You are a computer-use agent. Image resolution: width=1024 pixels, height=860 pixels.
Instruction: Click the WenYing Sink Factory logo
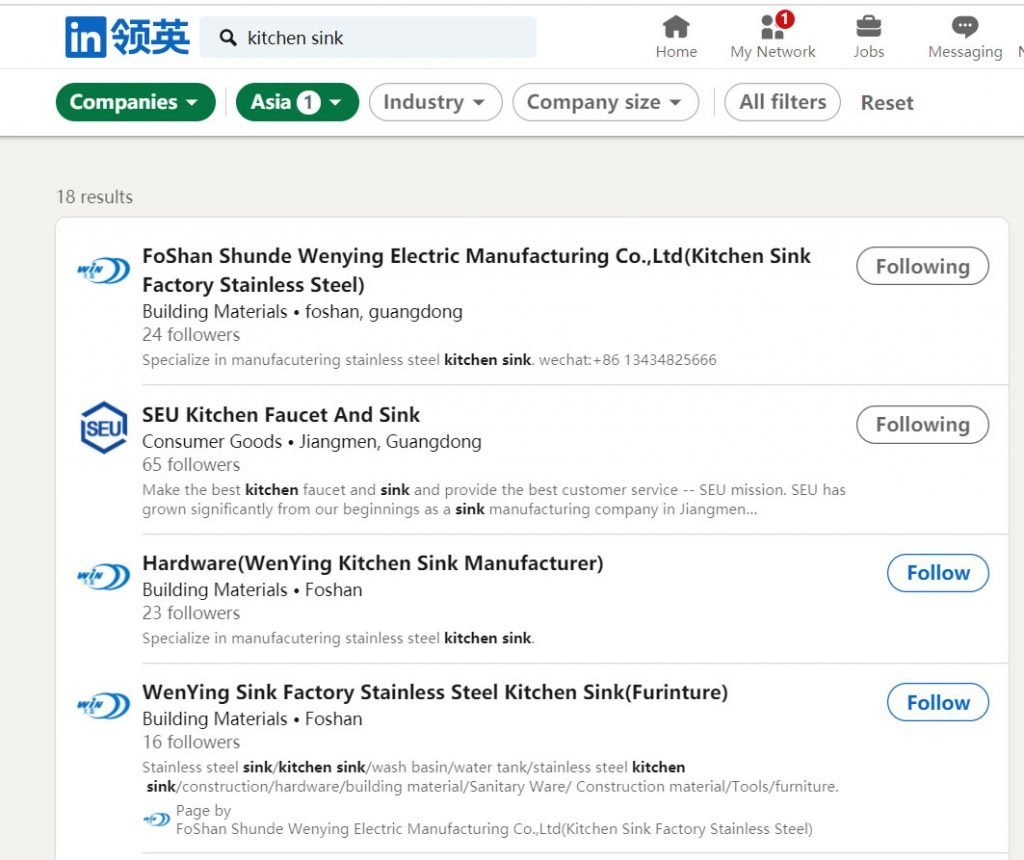tap(104, 705)
